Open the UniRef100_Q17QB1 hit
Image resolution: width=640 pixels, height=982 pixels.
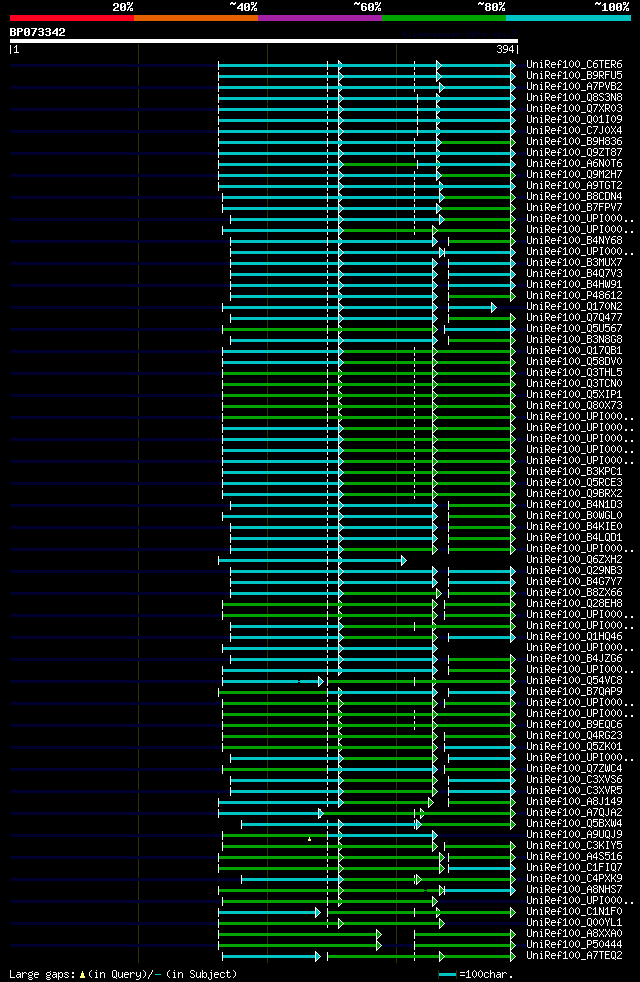click(574, 351)
